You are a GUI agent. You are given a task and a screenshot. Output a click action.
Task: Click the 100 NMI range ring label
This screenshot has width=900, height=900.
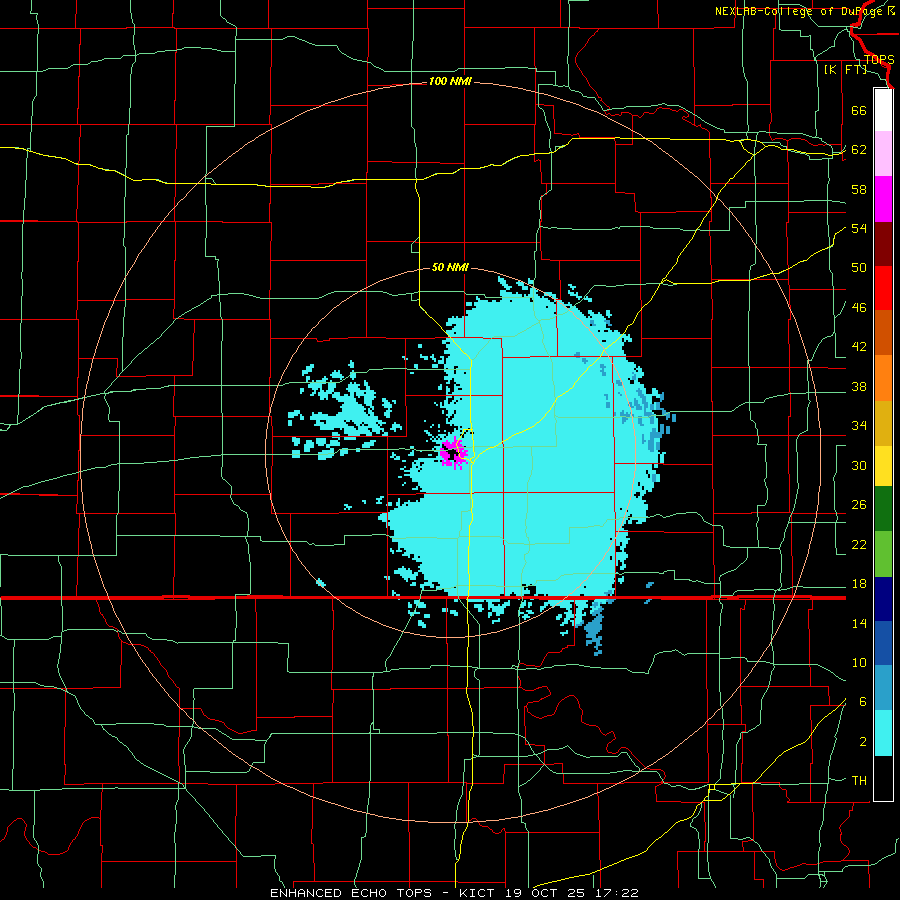[x=450, y=82]
